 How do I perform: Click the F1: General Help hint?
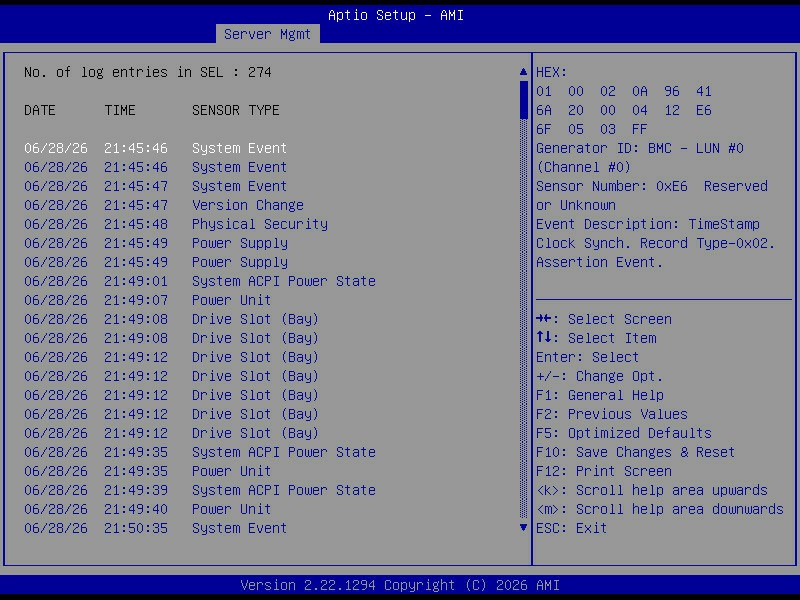pos(600,395)
